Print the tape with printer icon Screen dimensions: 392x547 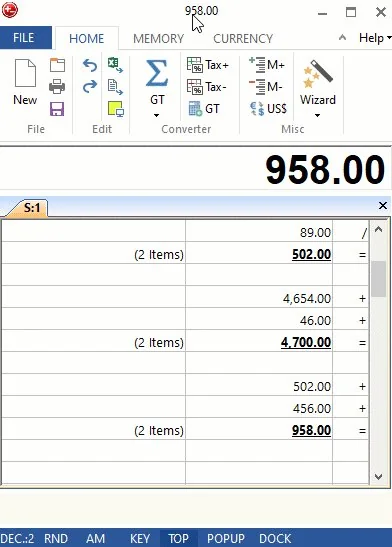[57, 87]
